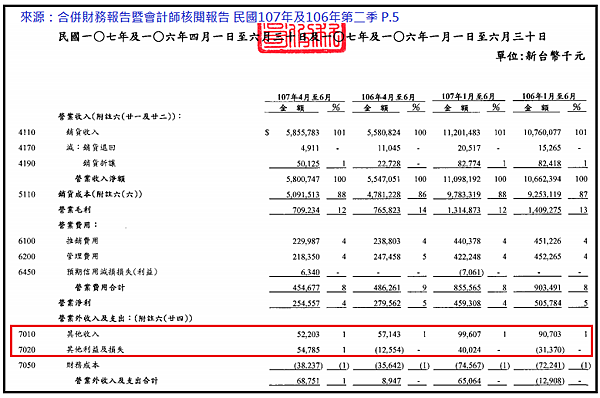Select account code 4110
This screenshot has height=398, width=600.
click(x=27, y=132)
